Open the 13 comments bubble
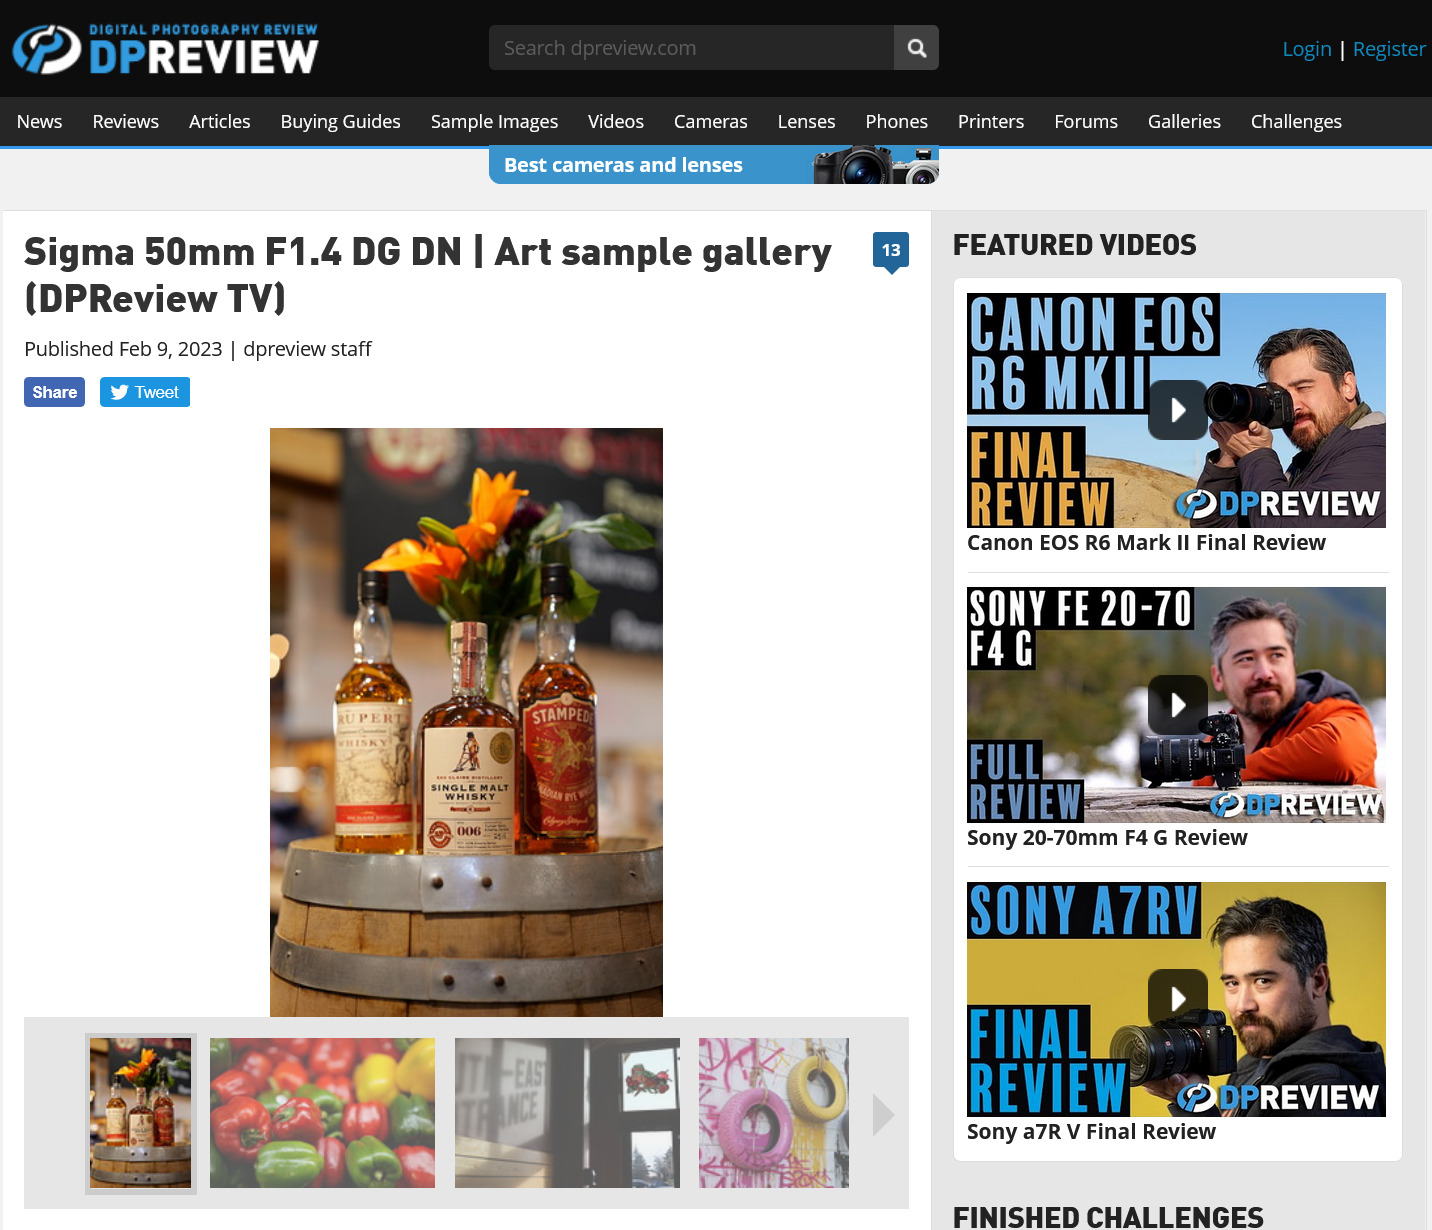1432x1230 pixels. [x=891, y=251]
